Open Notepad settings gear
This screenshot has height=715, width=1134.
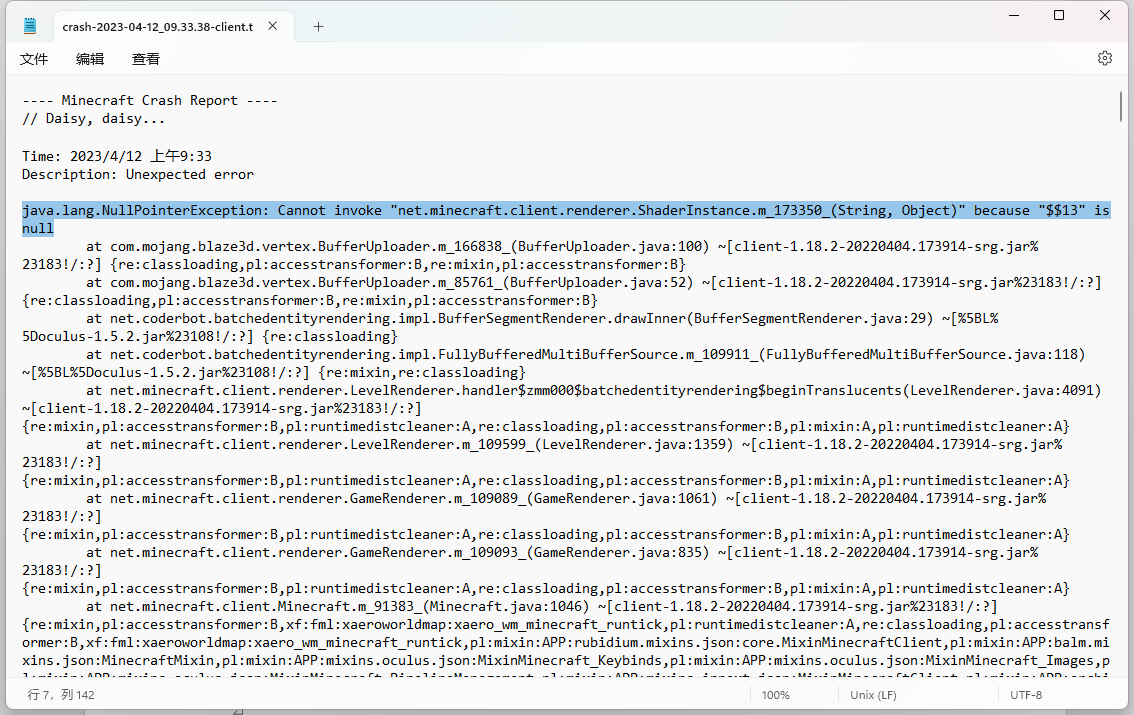1104,59
